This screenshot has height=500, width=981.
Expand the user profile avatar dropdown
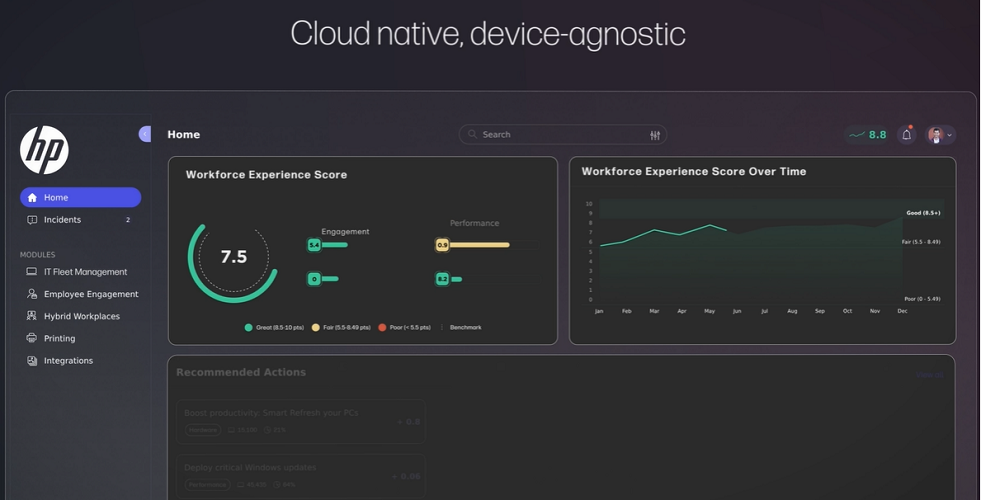pyautogui.click(x=940, y=135)
